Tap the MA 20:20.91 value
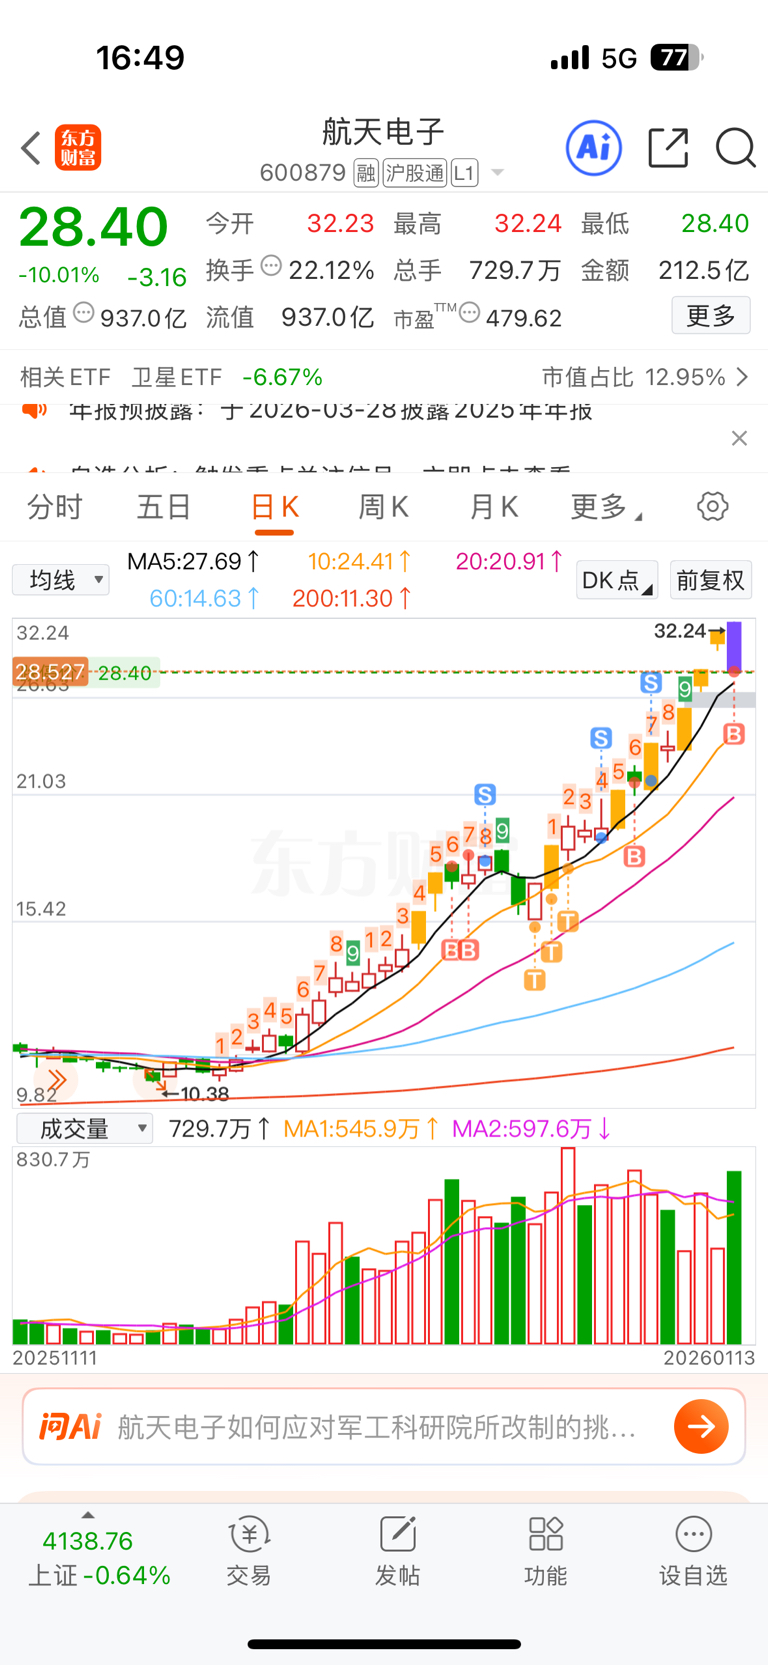769x1665 pixels. tap(509, 561)
